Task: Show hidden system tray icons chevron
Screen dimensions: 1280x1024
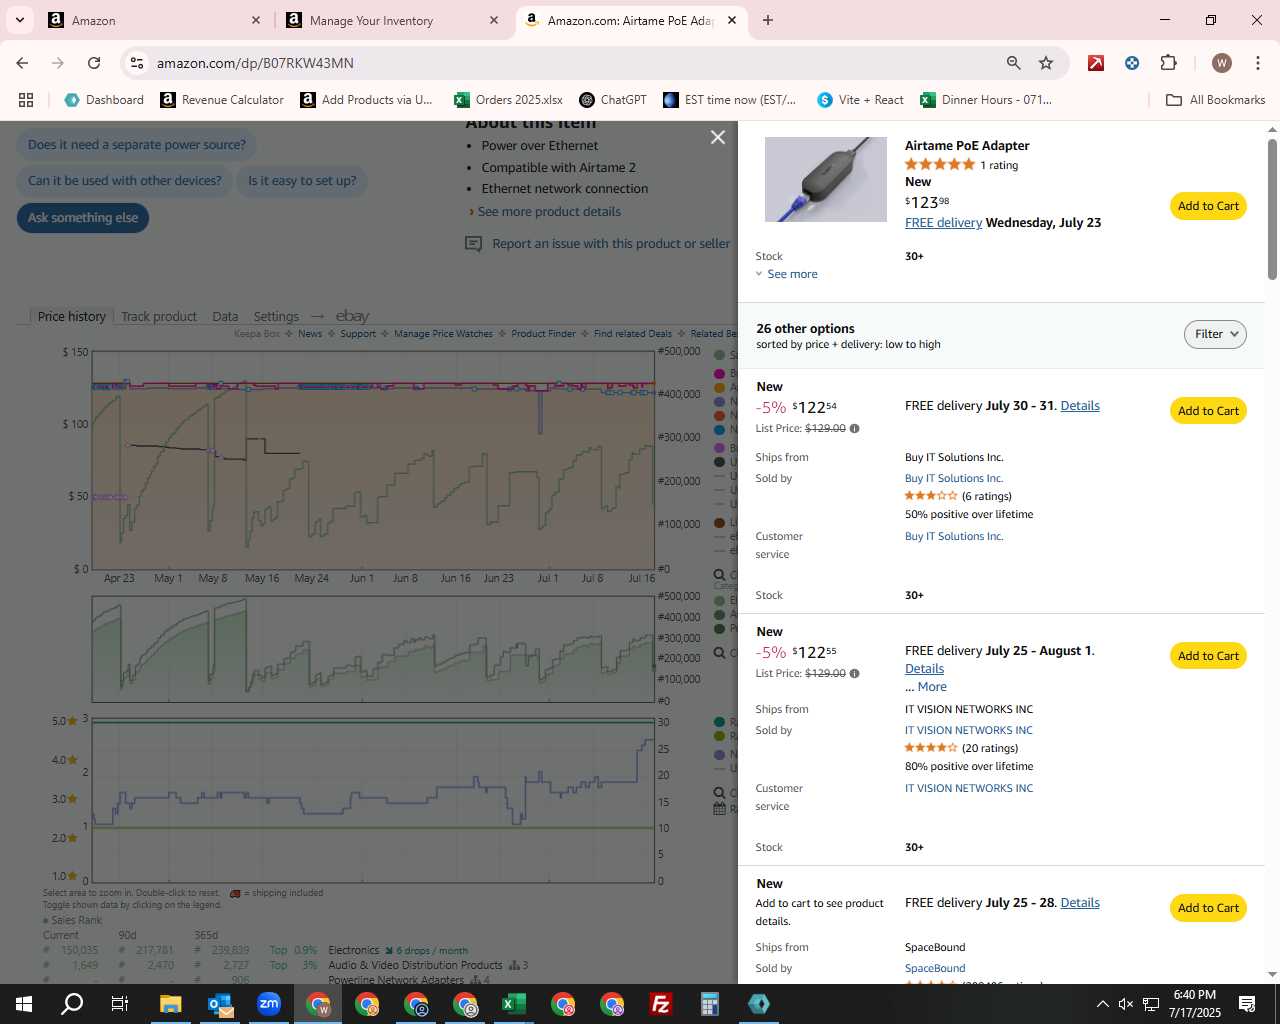Action: (x=1102, y=1004)
